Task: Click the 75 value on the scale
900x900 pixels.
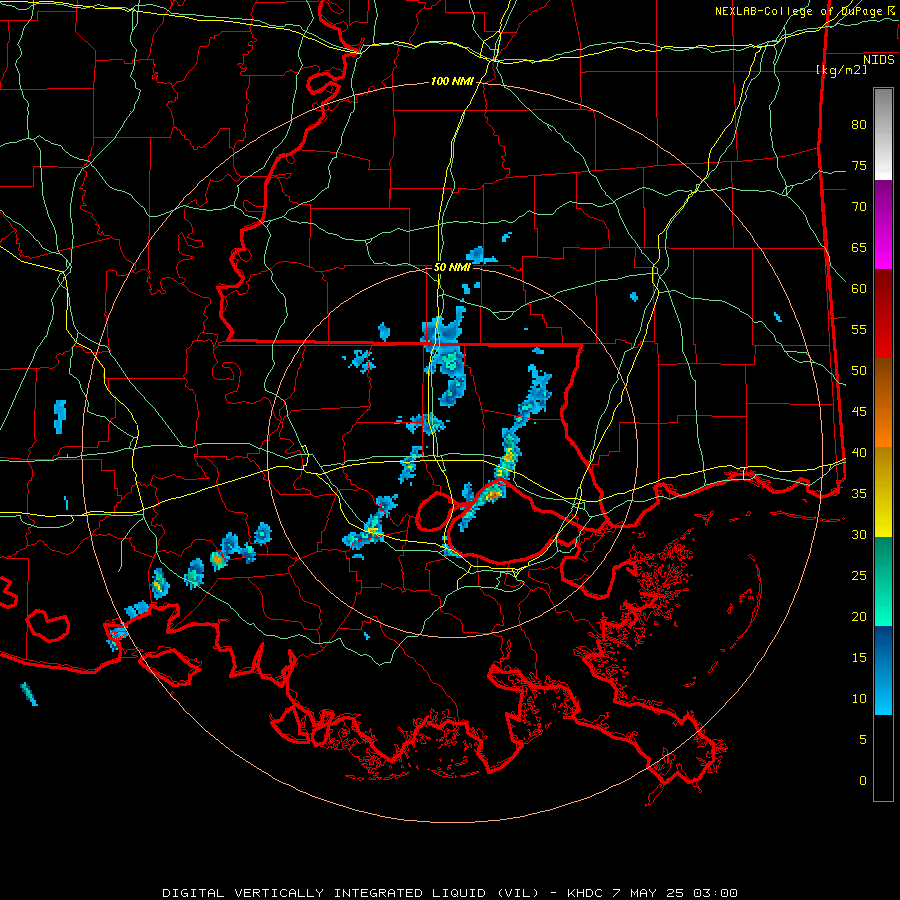Action: pyautogui.click(x=859, y=166)
